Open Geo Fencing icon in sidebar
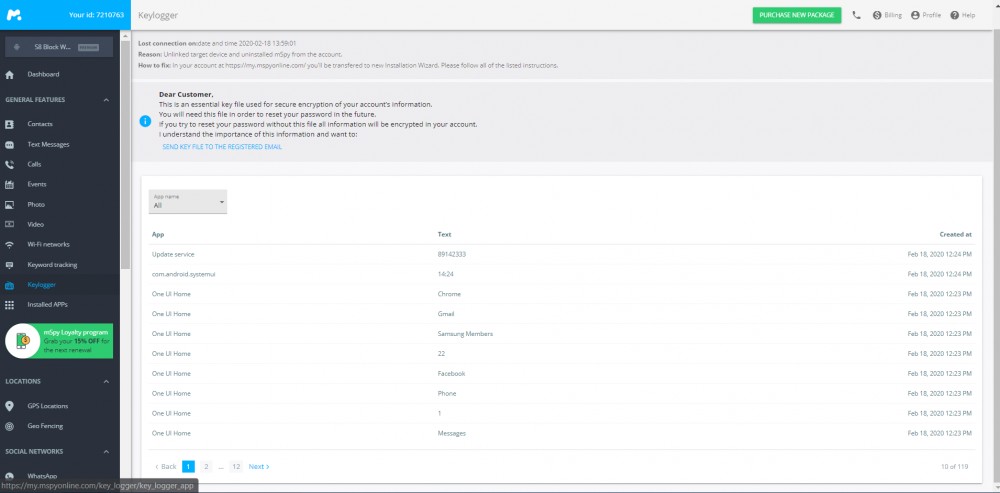Screen dimensions: 1000x493 point(10,426)
